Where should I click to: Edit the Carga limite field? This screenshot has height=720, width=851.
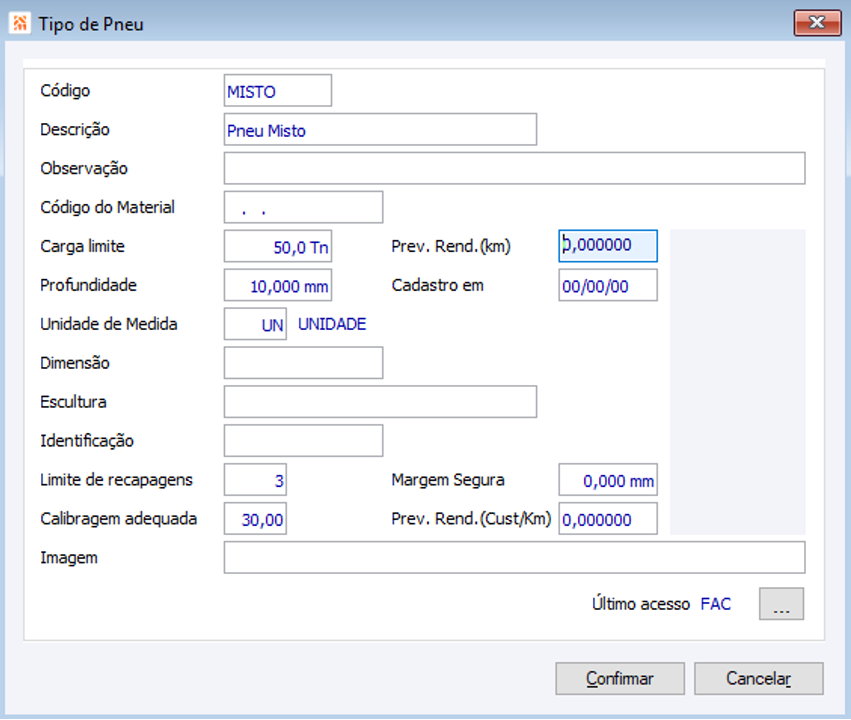pyautogui.click(x=278, y=246)
